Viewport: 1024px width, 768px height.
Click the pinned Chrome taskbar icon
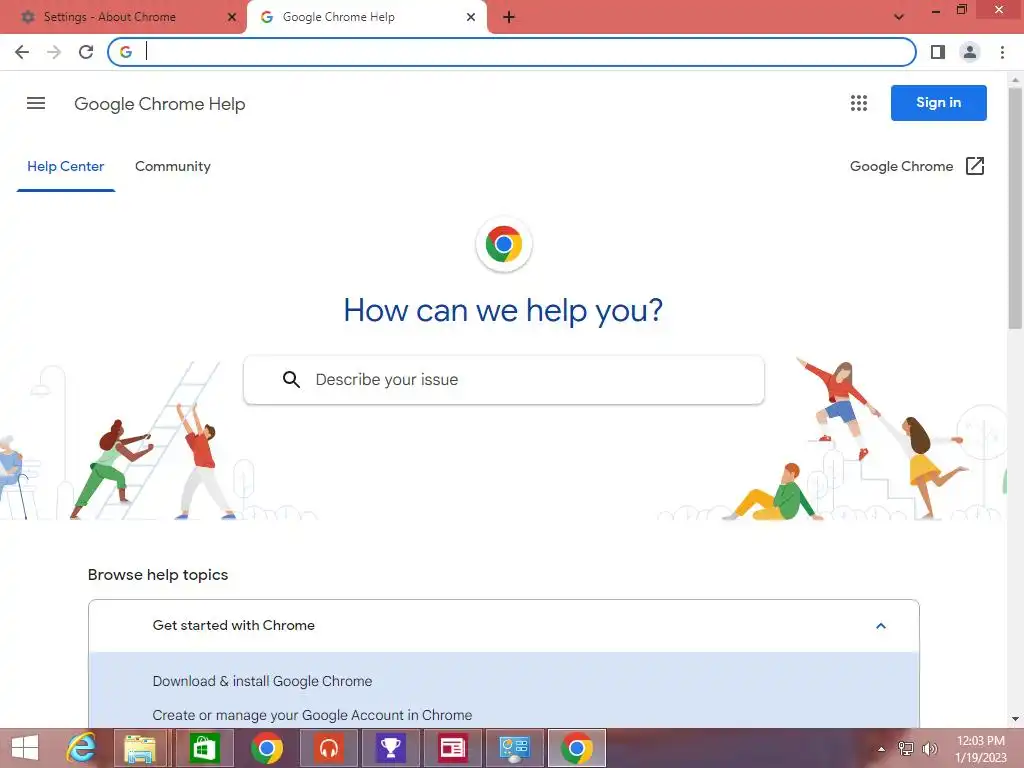pyautogui.click(x=266, y=748)
